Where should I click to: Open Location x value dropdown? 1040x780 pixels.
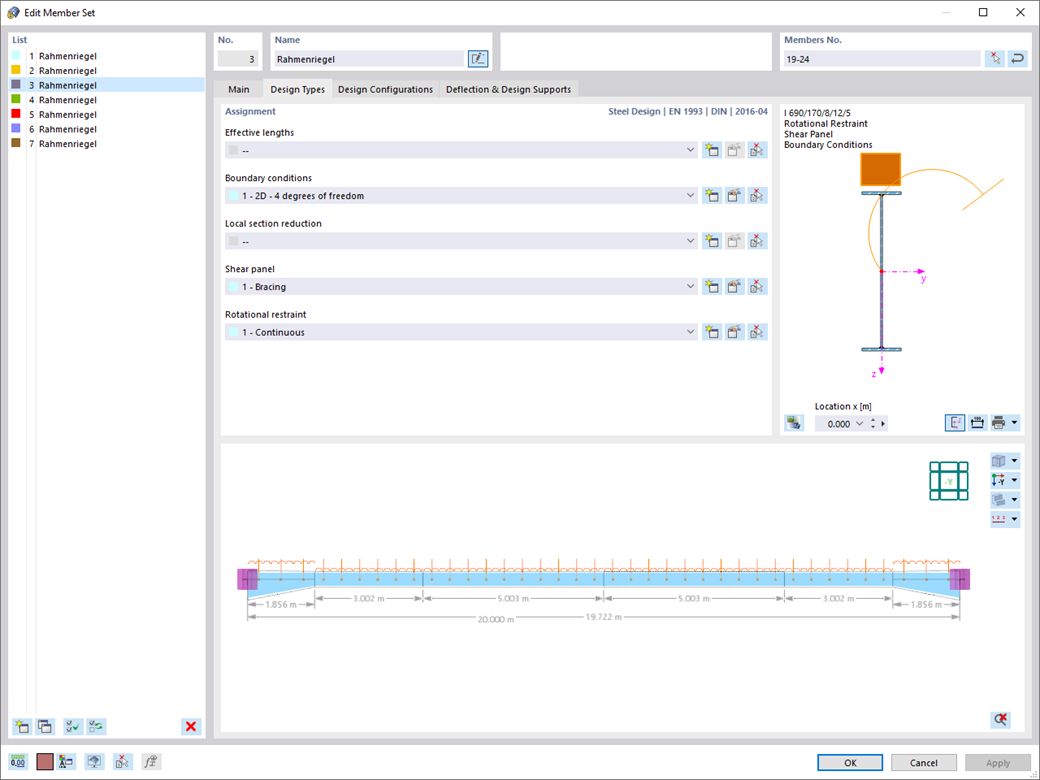click(860, 423)
